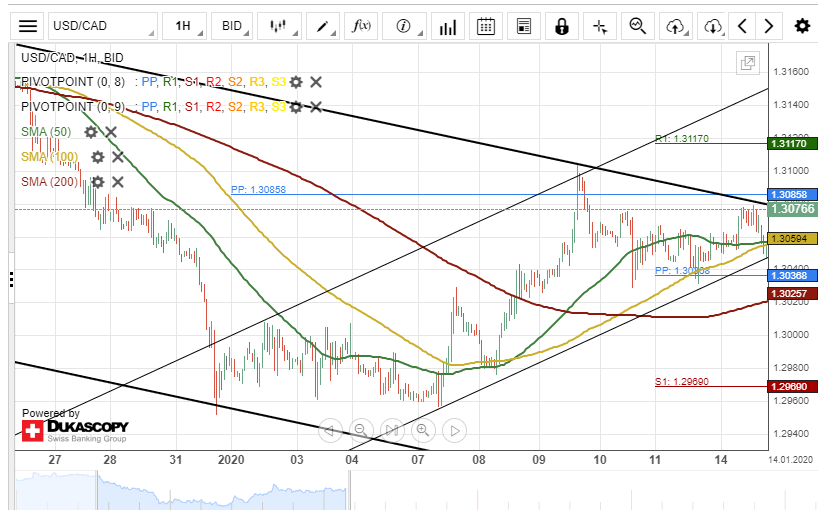Click the cloud download icon
The image size is (824, 513).
pyautogui.click(x=712, y=26)
